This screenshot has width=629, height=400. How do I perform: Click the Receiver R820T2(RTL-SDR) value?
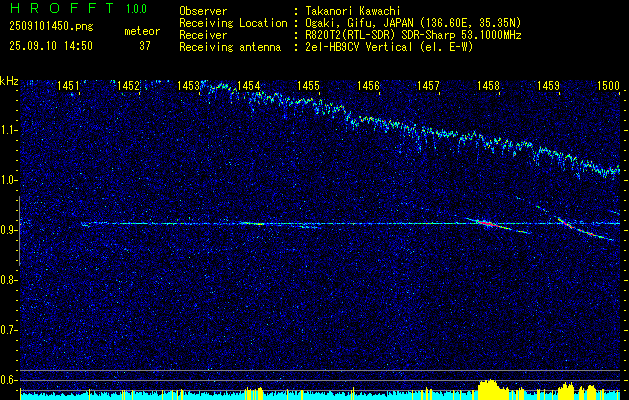coord(413,35)
